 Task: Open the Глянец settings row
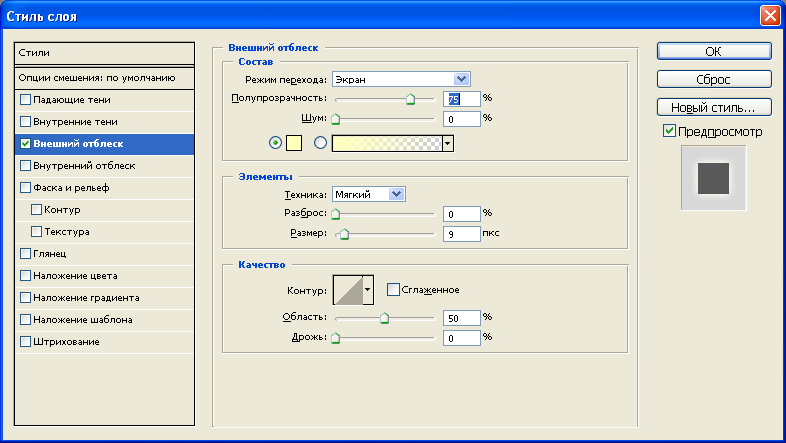[104, 254]
